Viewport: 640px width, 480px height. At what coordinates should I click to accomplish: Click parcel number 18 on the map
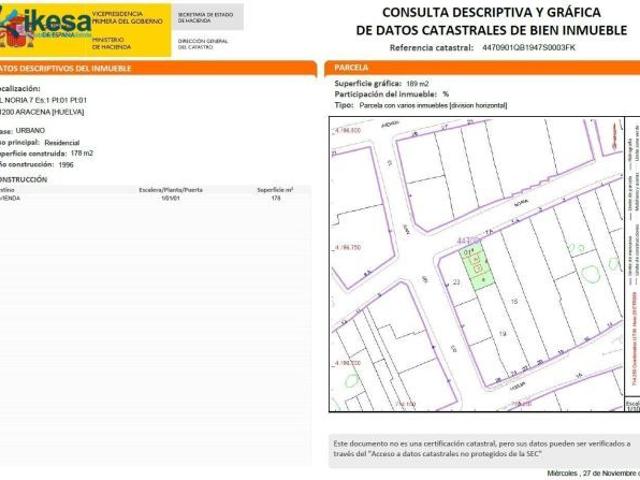(514, 301)
